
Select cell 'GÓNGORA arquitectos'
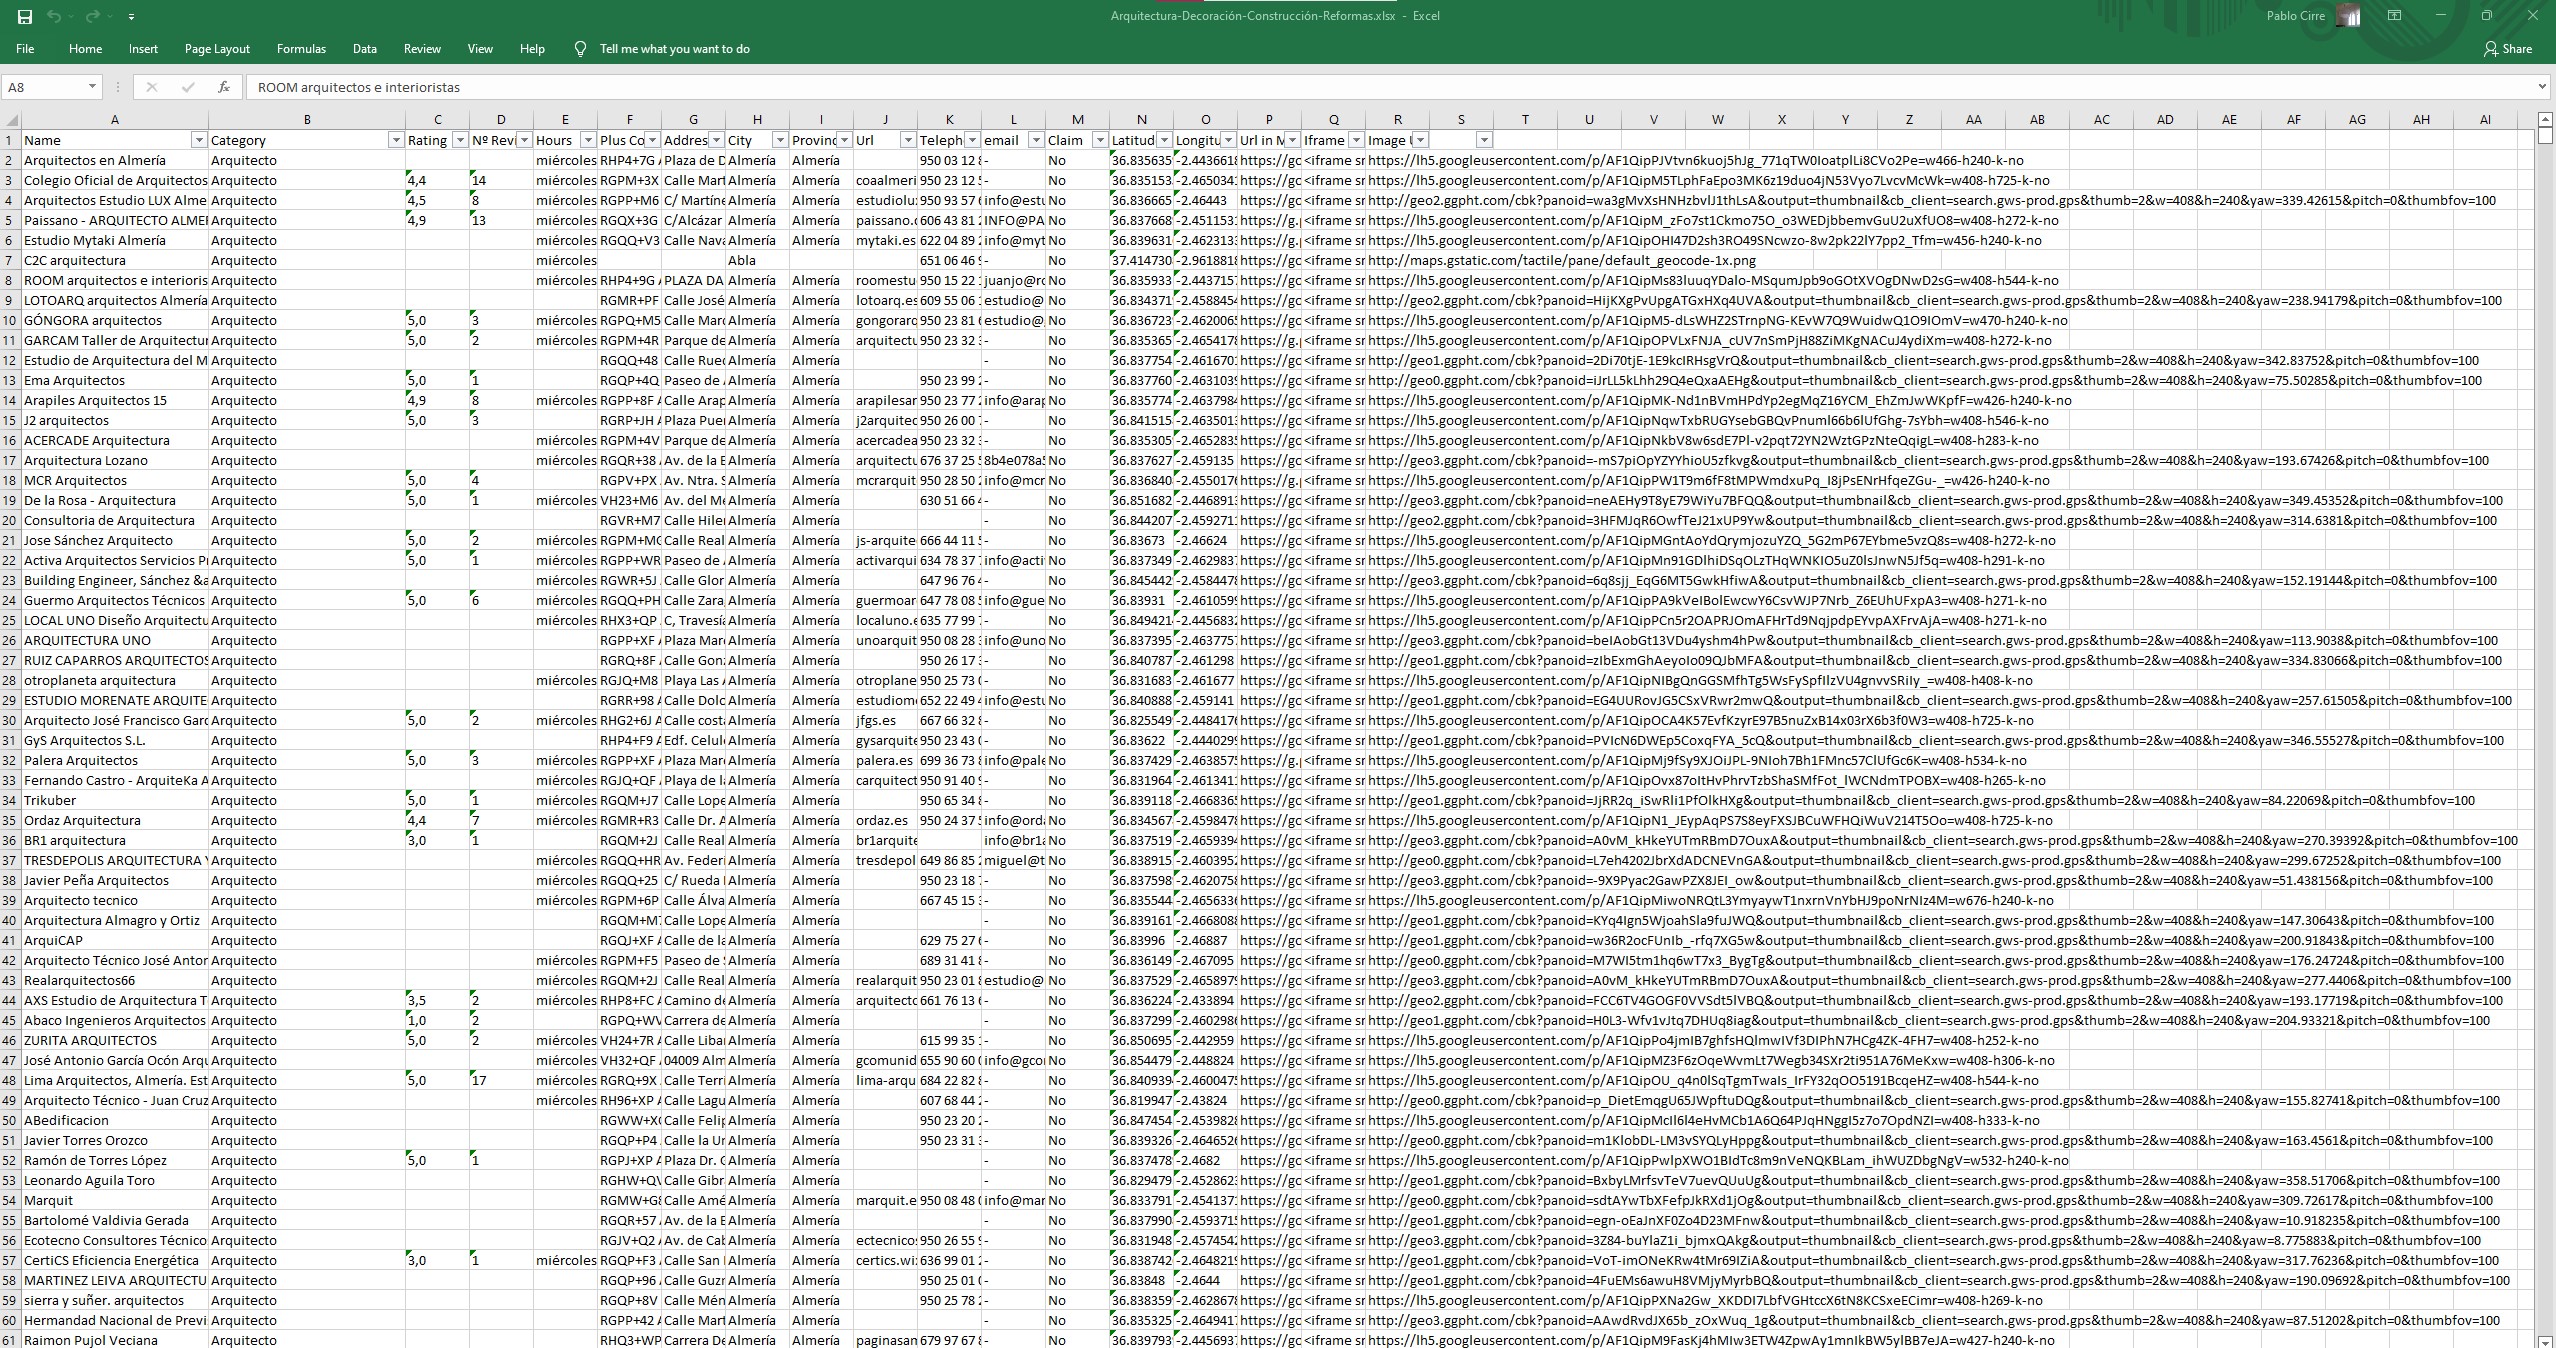tap(115, 320)
